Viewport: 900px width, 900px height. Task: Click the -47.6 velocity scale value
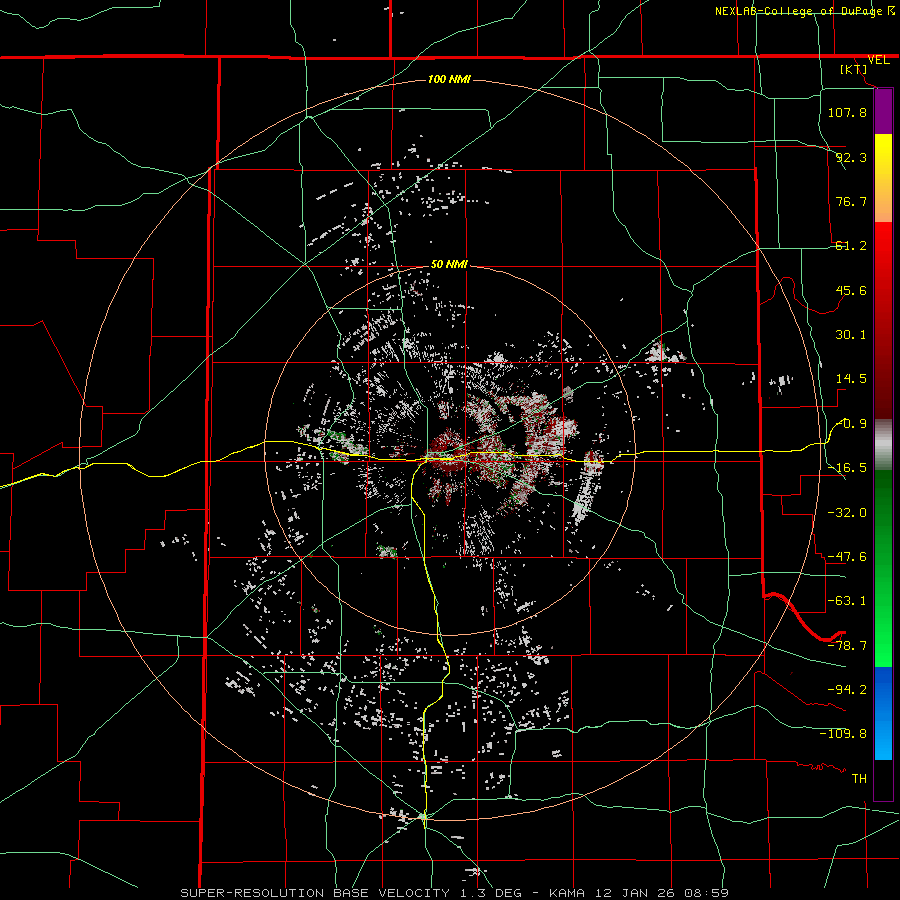click(x=847, y=557)
